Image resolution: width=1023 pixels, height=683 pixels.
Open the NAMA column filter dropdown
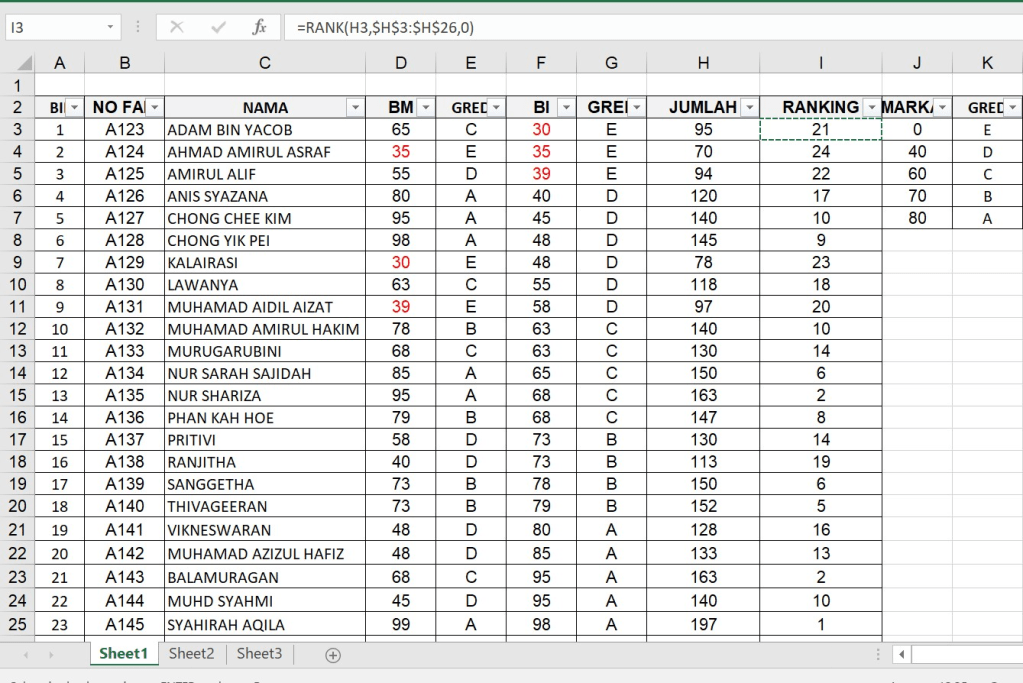(x=354, y=107)
